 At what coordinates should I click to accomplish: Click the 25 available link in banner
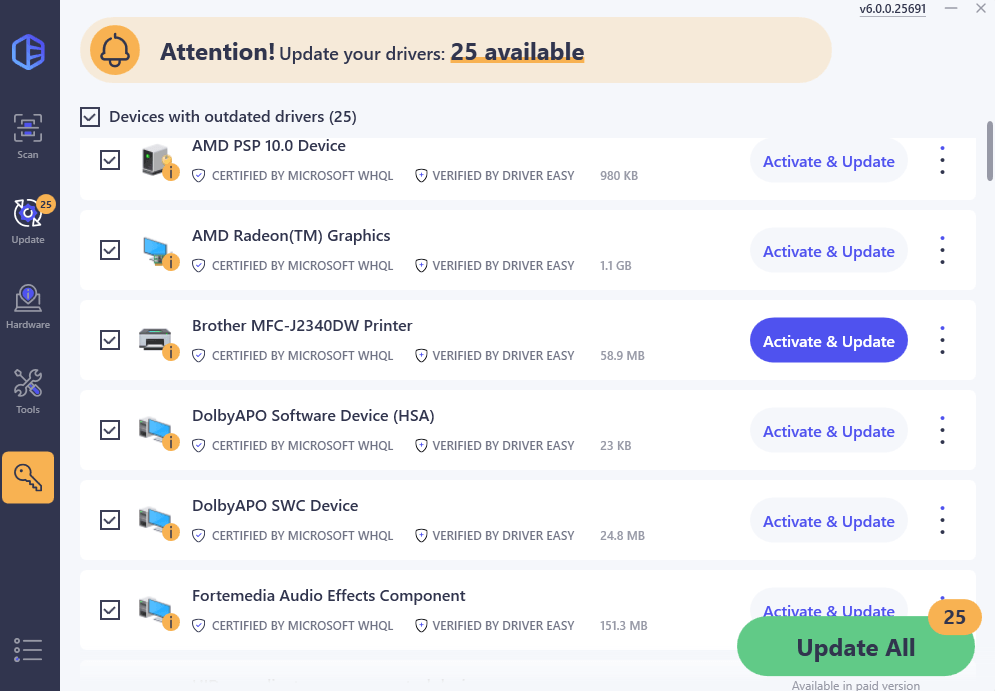[517, 52]
